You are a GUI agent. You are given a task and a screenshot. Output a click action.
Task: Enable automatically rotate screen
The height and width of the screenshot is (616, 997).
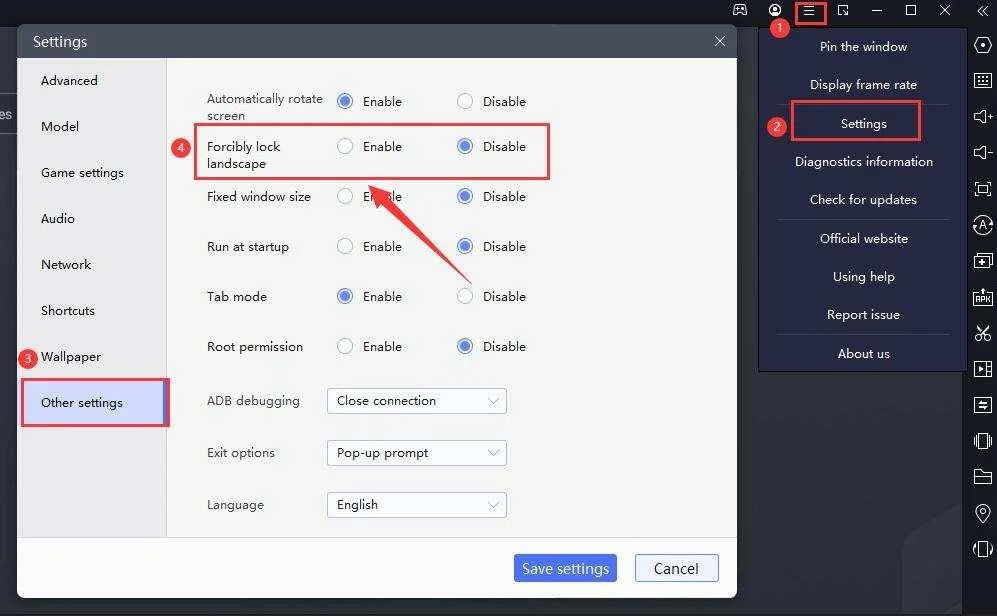[x=345, y=101]
